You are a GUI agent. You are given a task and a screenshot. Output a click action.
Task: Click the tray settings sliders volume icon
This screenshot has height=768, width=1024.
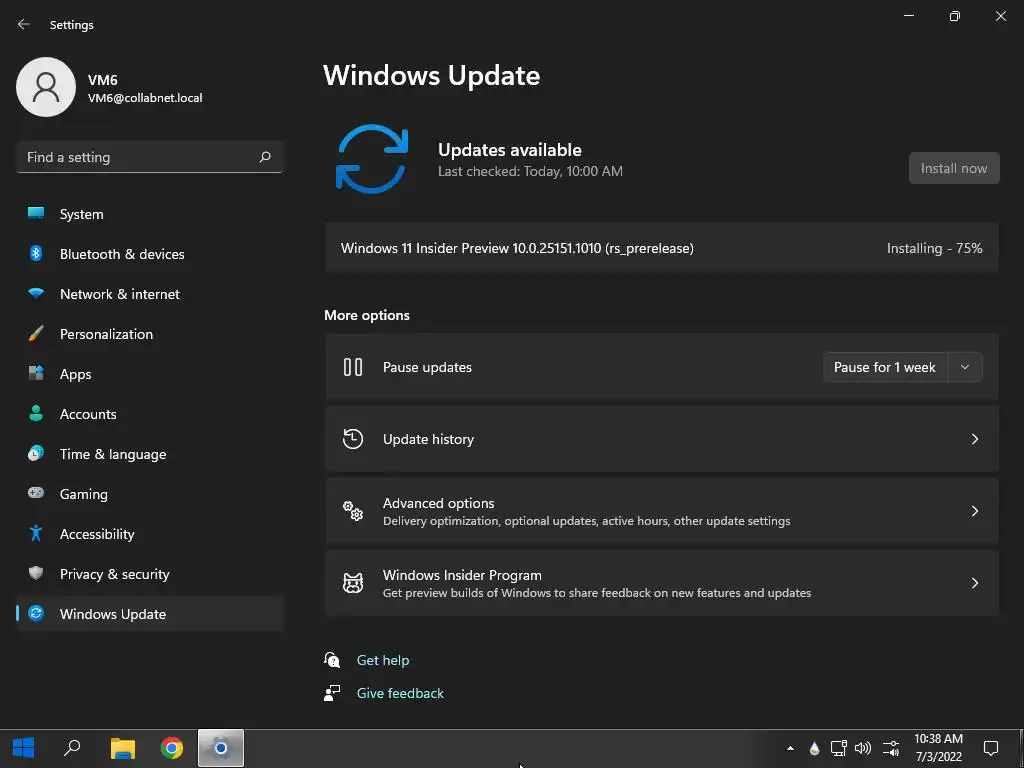pyautogui.click(x=890, y=748)
